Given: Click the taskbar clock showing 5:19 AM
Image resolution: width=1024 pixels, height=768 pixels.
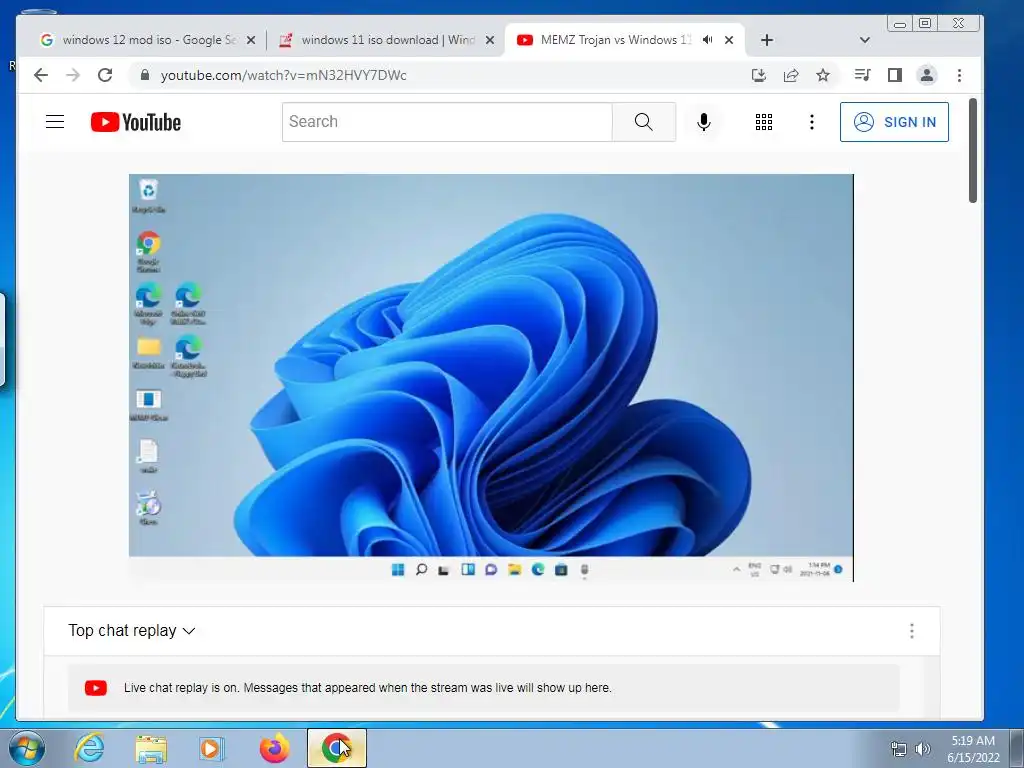Looking at the screenshot, I should click(x=973, y=749).
